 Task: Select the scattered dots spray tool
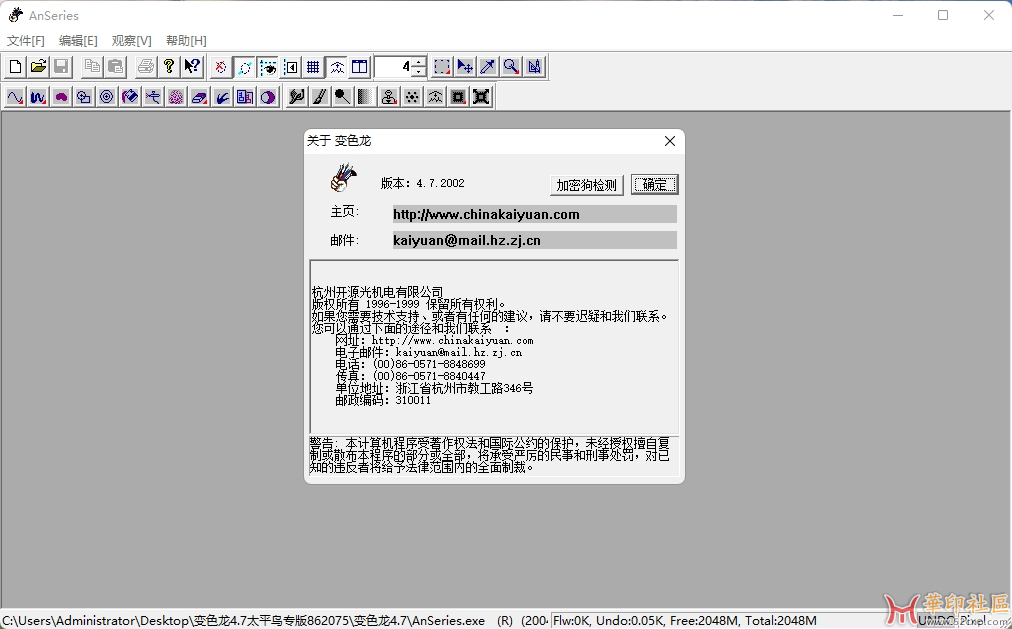[x=412, y=97]
